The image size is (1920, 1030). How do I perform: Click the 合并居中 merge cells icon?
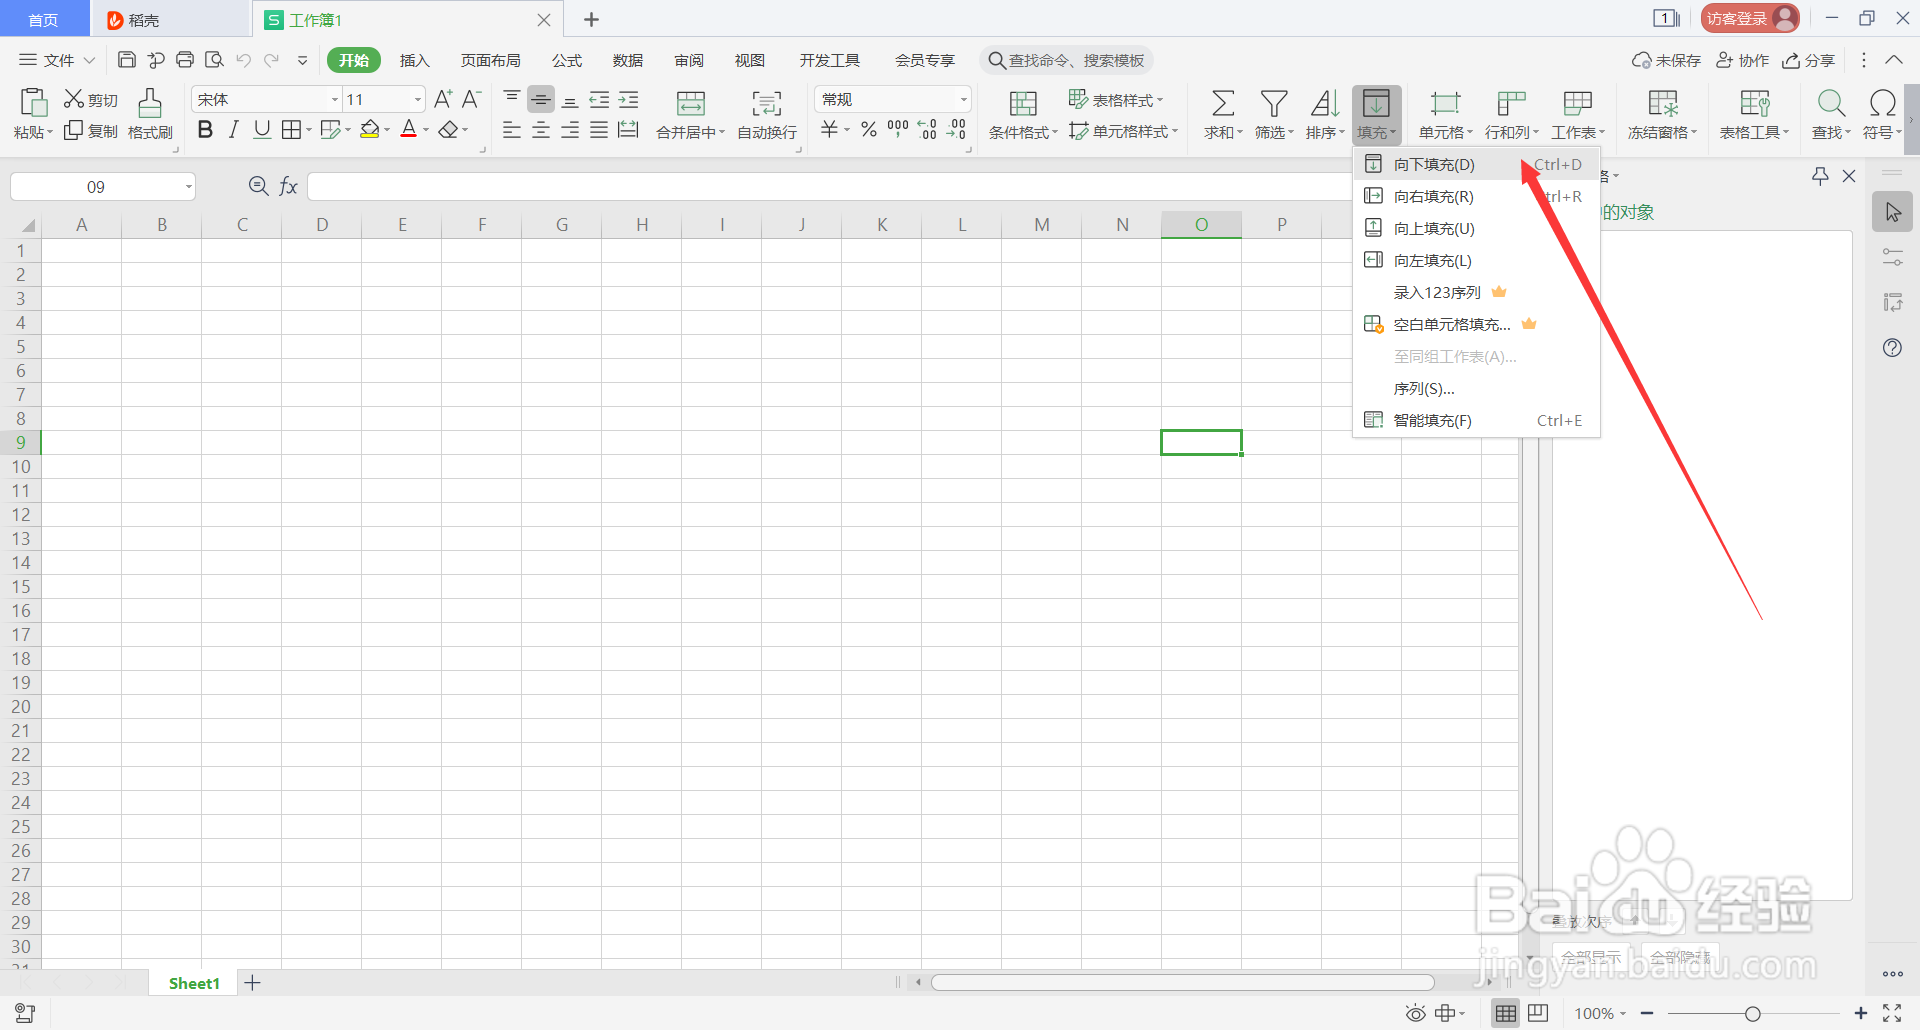pyautogui.click(x=689, y=104)
